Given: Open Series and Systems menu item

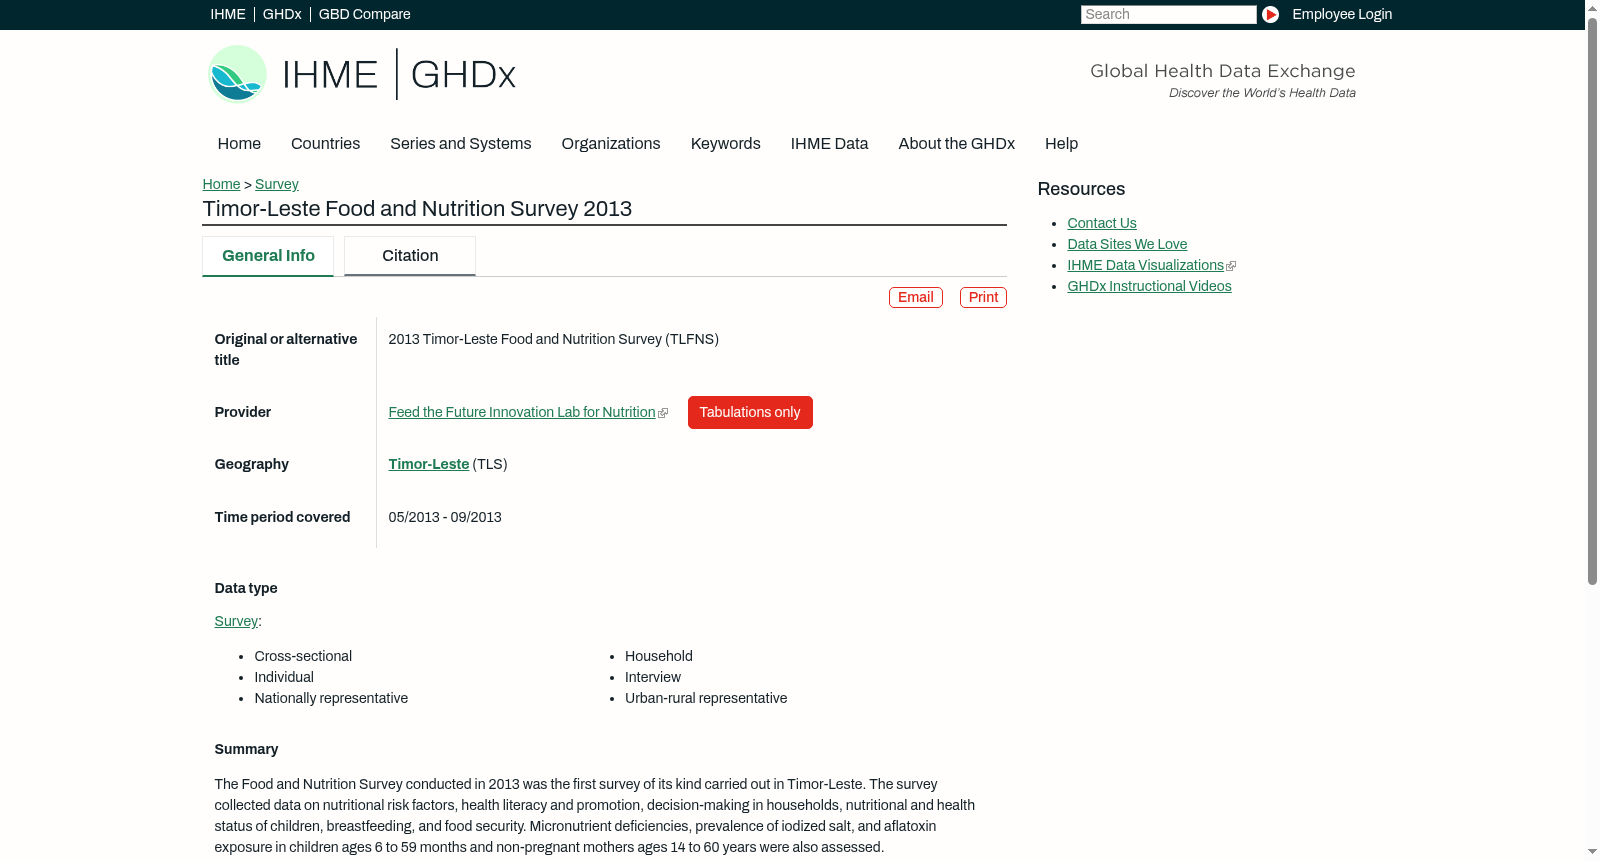Looking at the screenshot, I should point(461,144).
